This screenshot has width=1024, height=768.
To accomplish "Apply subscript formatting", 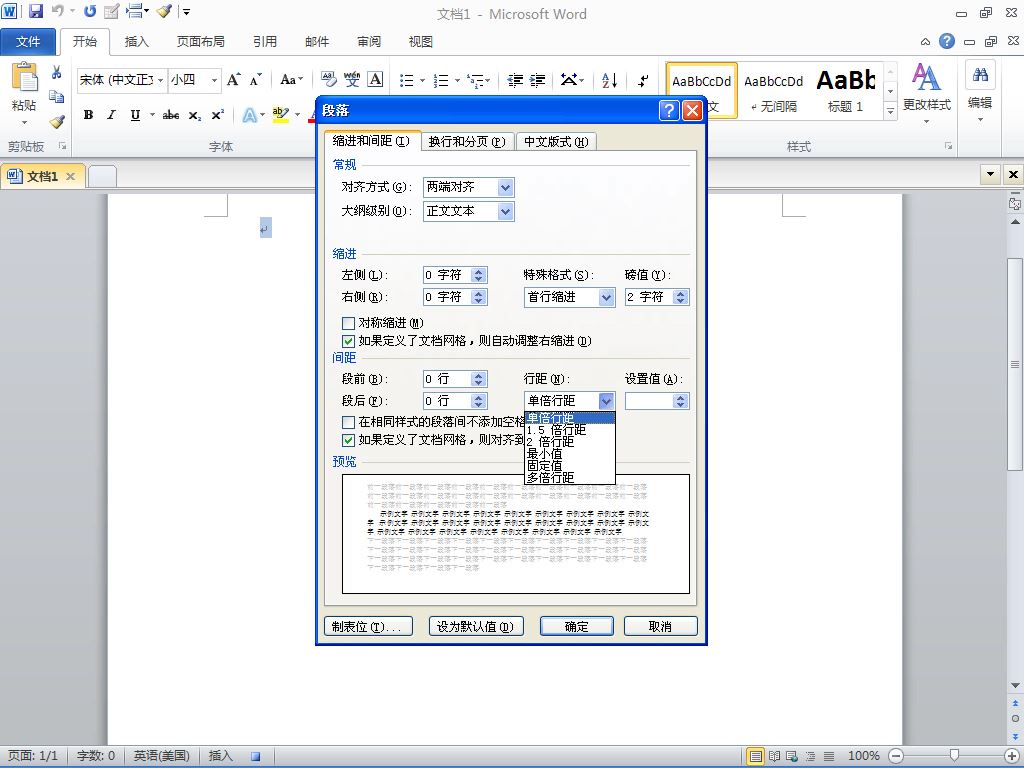I will click(195, 115).
